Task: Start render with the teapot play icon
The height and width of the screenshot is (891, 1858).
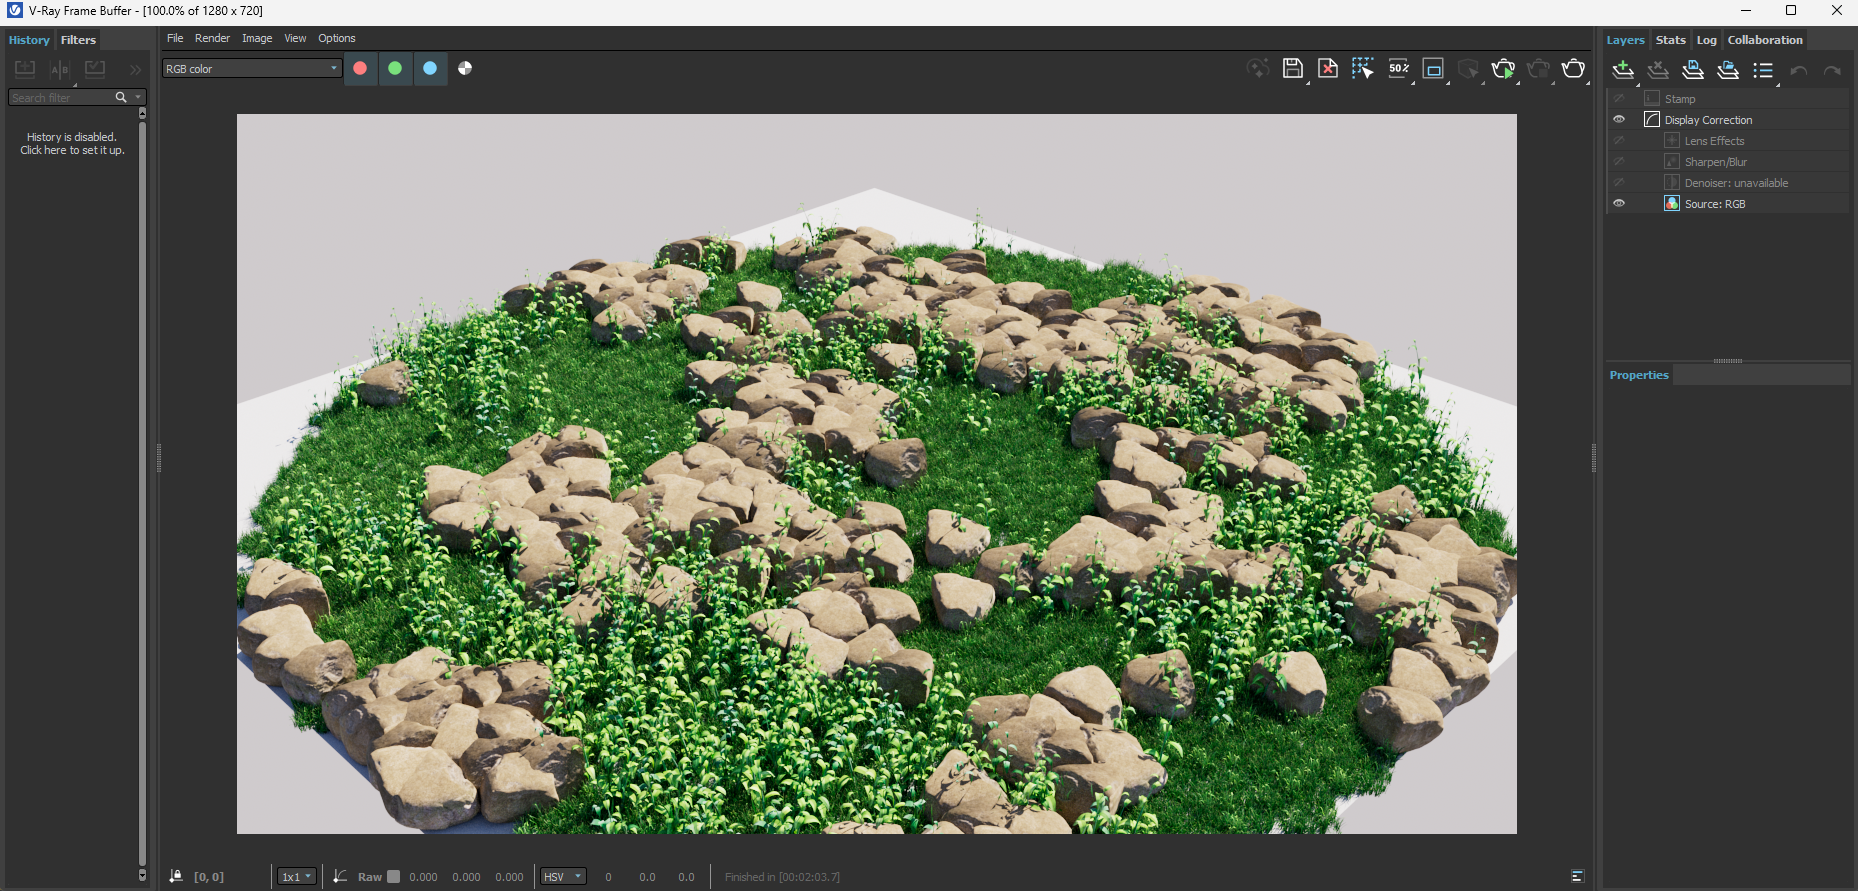Action: click(1502, 68)
